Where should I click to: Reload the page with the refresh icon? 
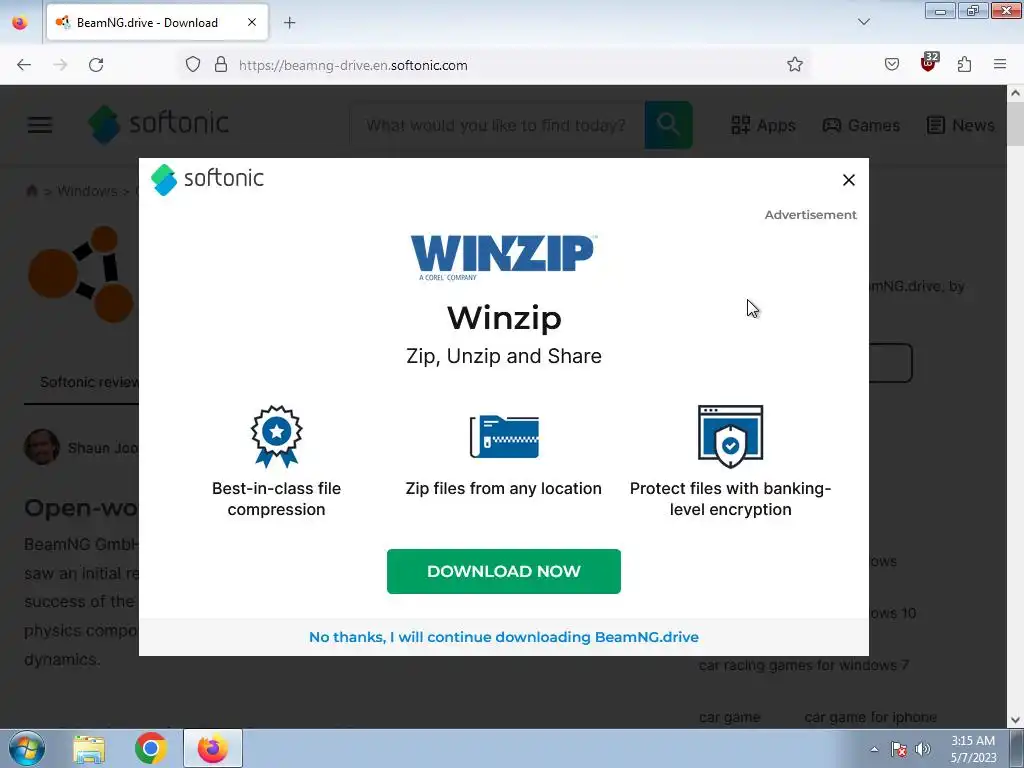(96, 65)
